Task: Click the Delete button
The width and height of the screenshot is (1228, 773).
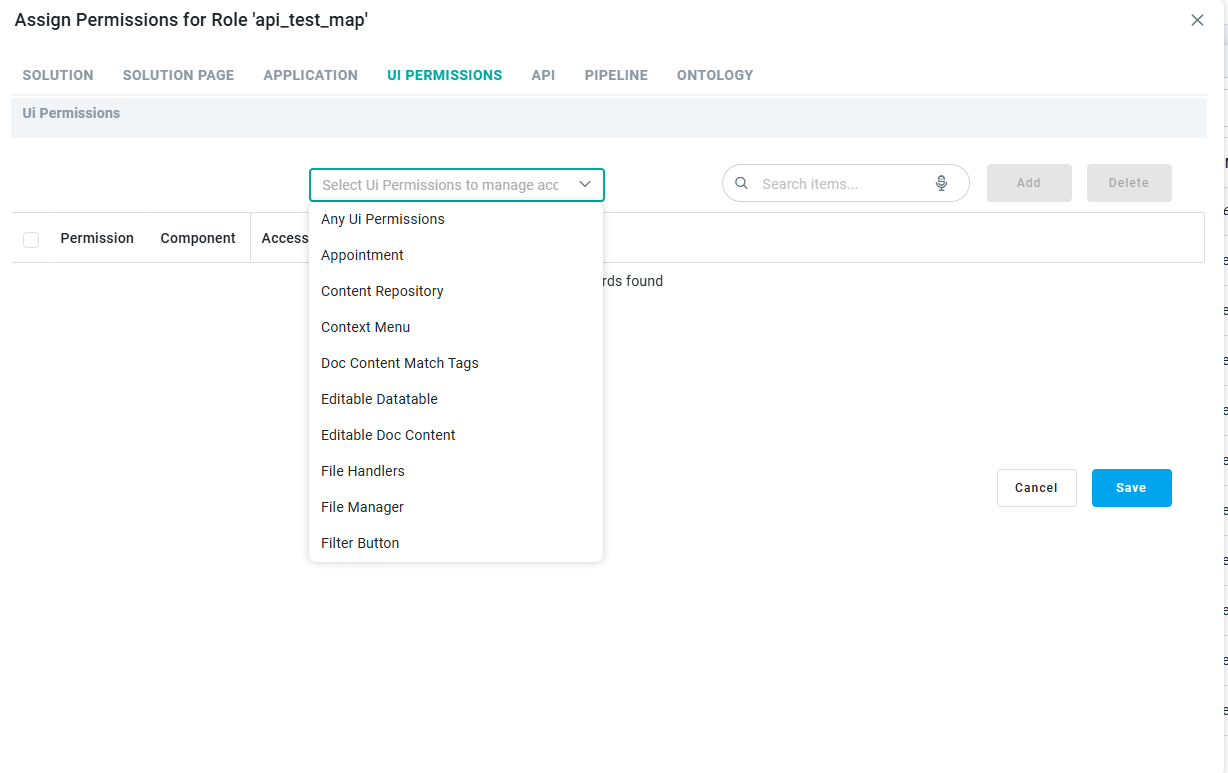Action: [1129, 183]
